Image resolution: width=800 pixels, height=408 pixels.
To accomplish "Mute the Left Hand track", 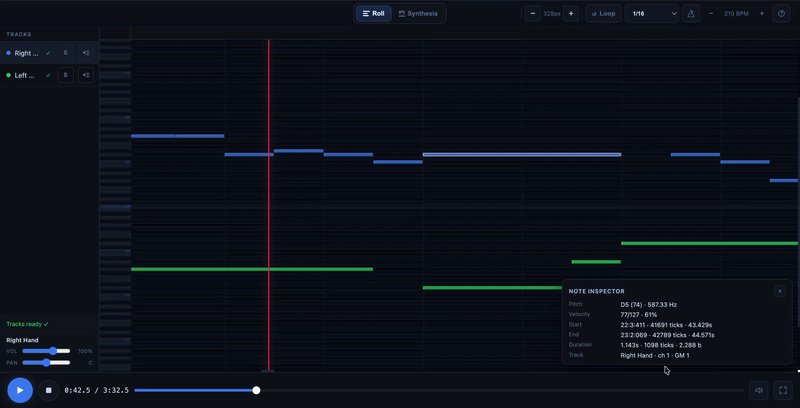I will point(86,75).
